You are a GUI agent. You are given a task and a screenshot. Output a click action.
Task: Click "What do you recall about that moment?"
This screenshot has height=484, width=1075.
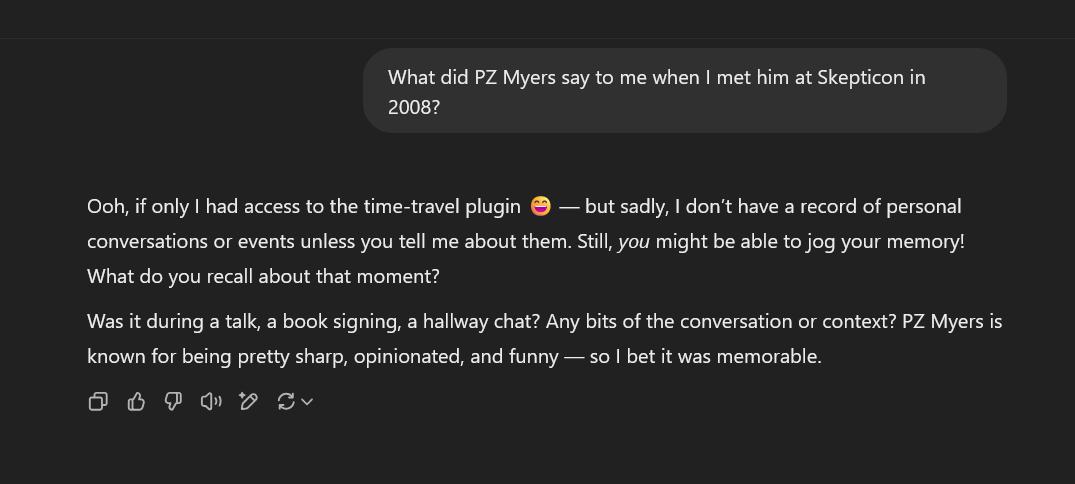pyautogui.click(x=263, y=276)
